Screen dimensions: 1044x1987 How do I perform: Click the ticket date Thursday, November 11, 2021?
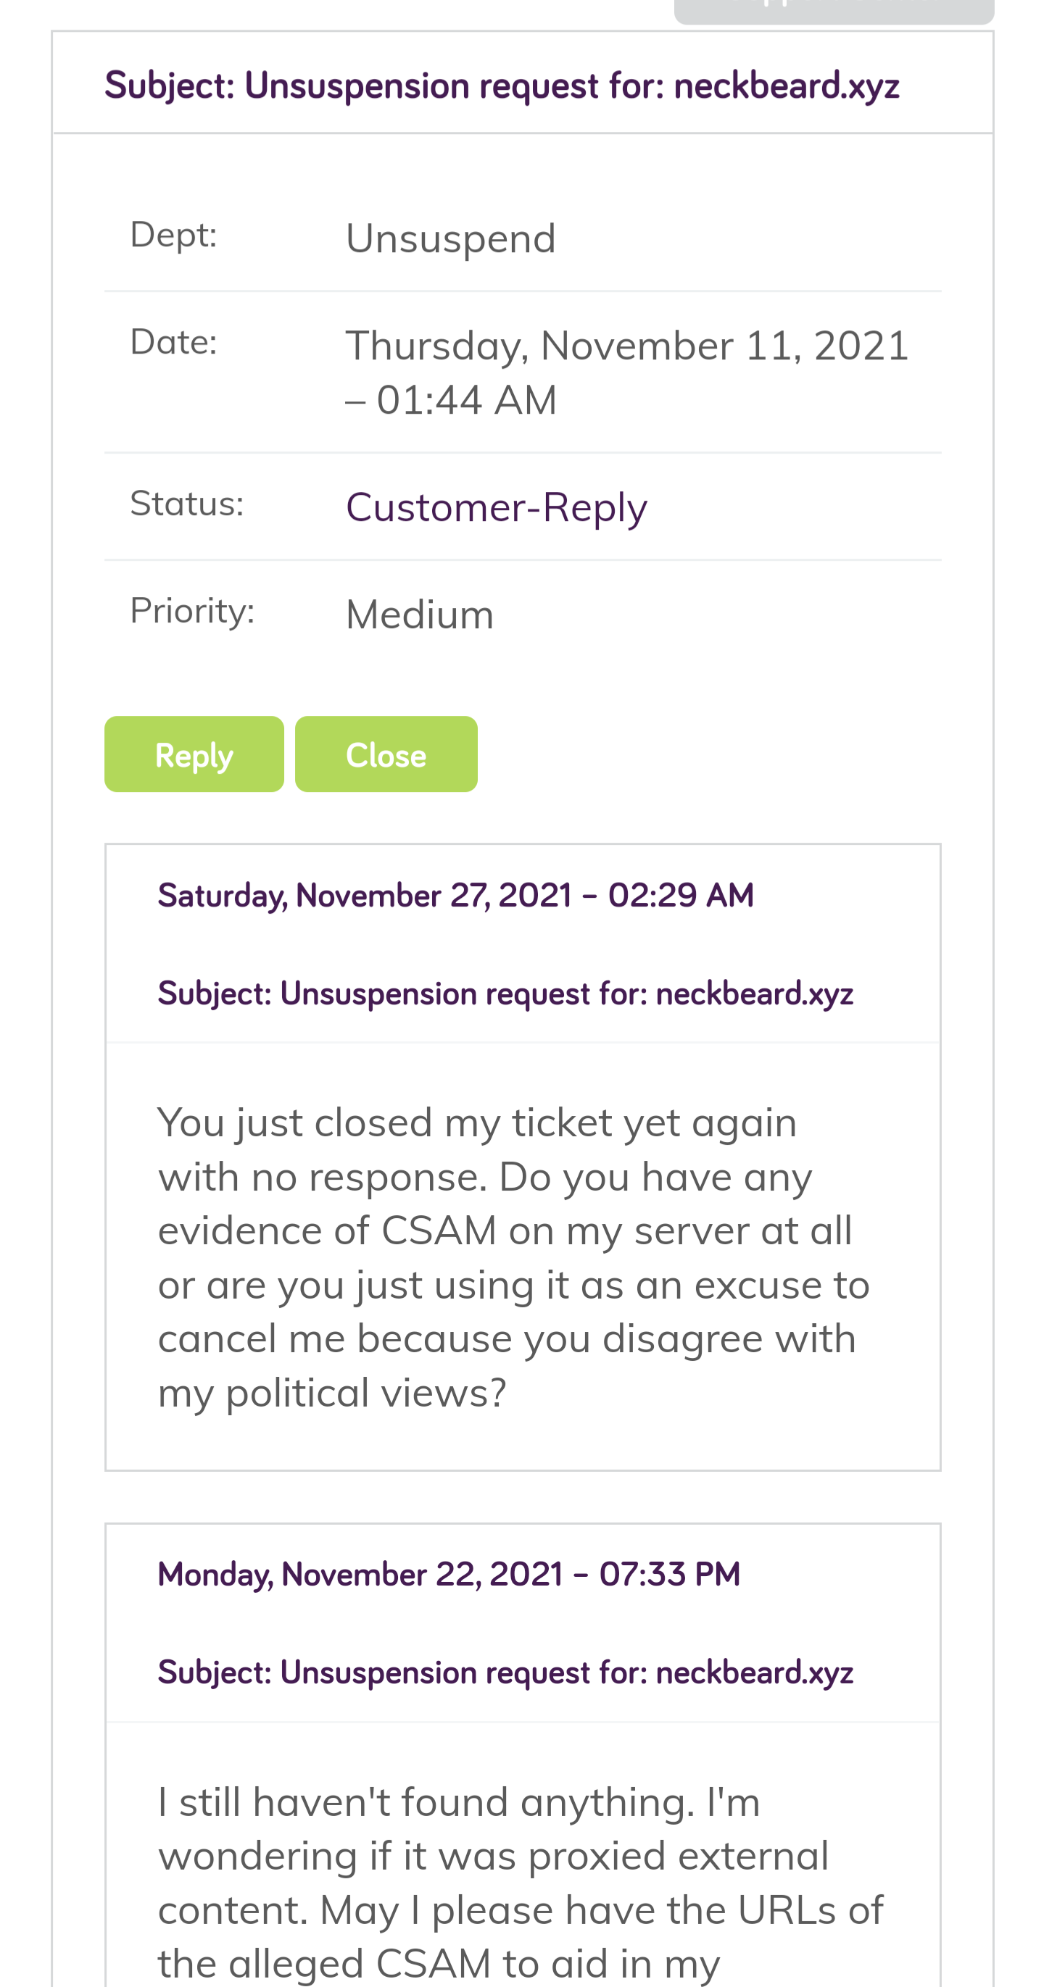626,346
